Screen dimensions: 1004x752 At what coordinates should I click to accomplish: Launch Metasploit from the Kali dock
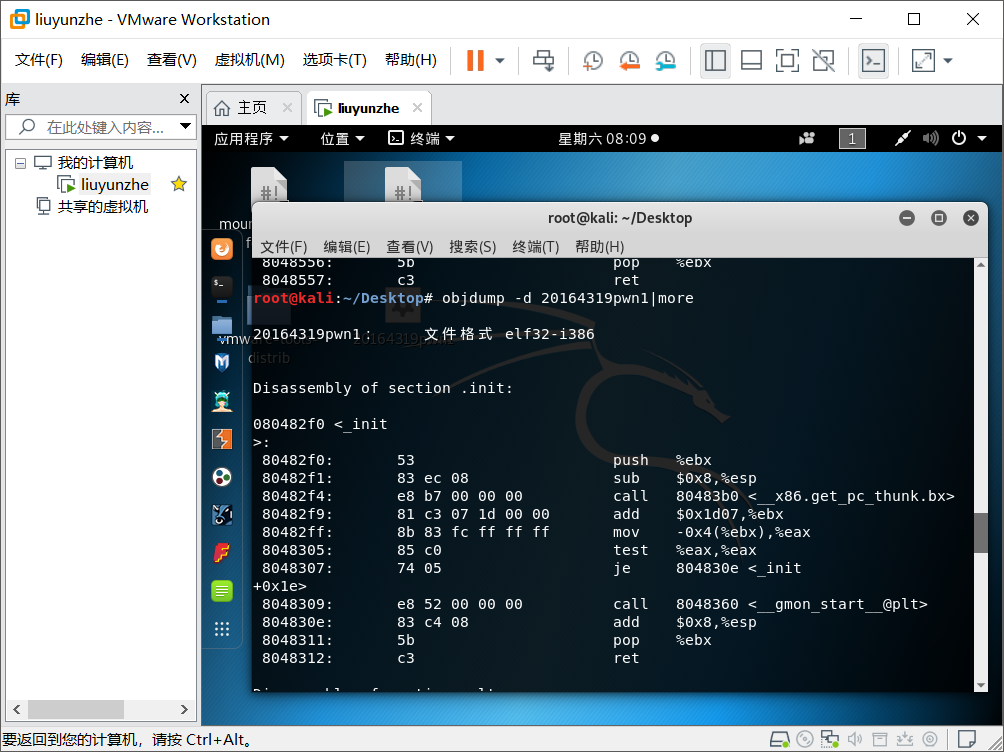pyautogui.click(x=222, y=363)
